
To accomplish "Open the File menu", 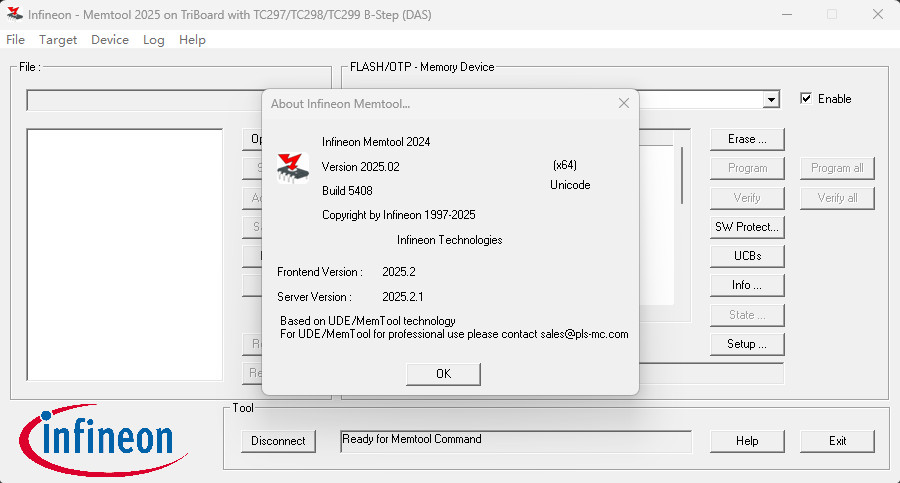I will (x=15, y=40).
